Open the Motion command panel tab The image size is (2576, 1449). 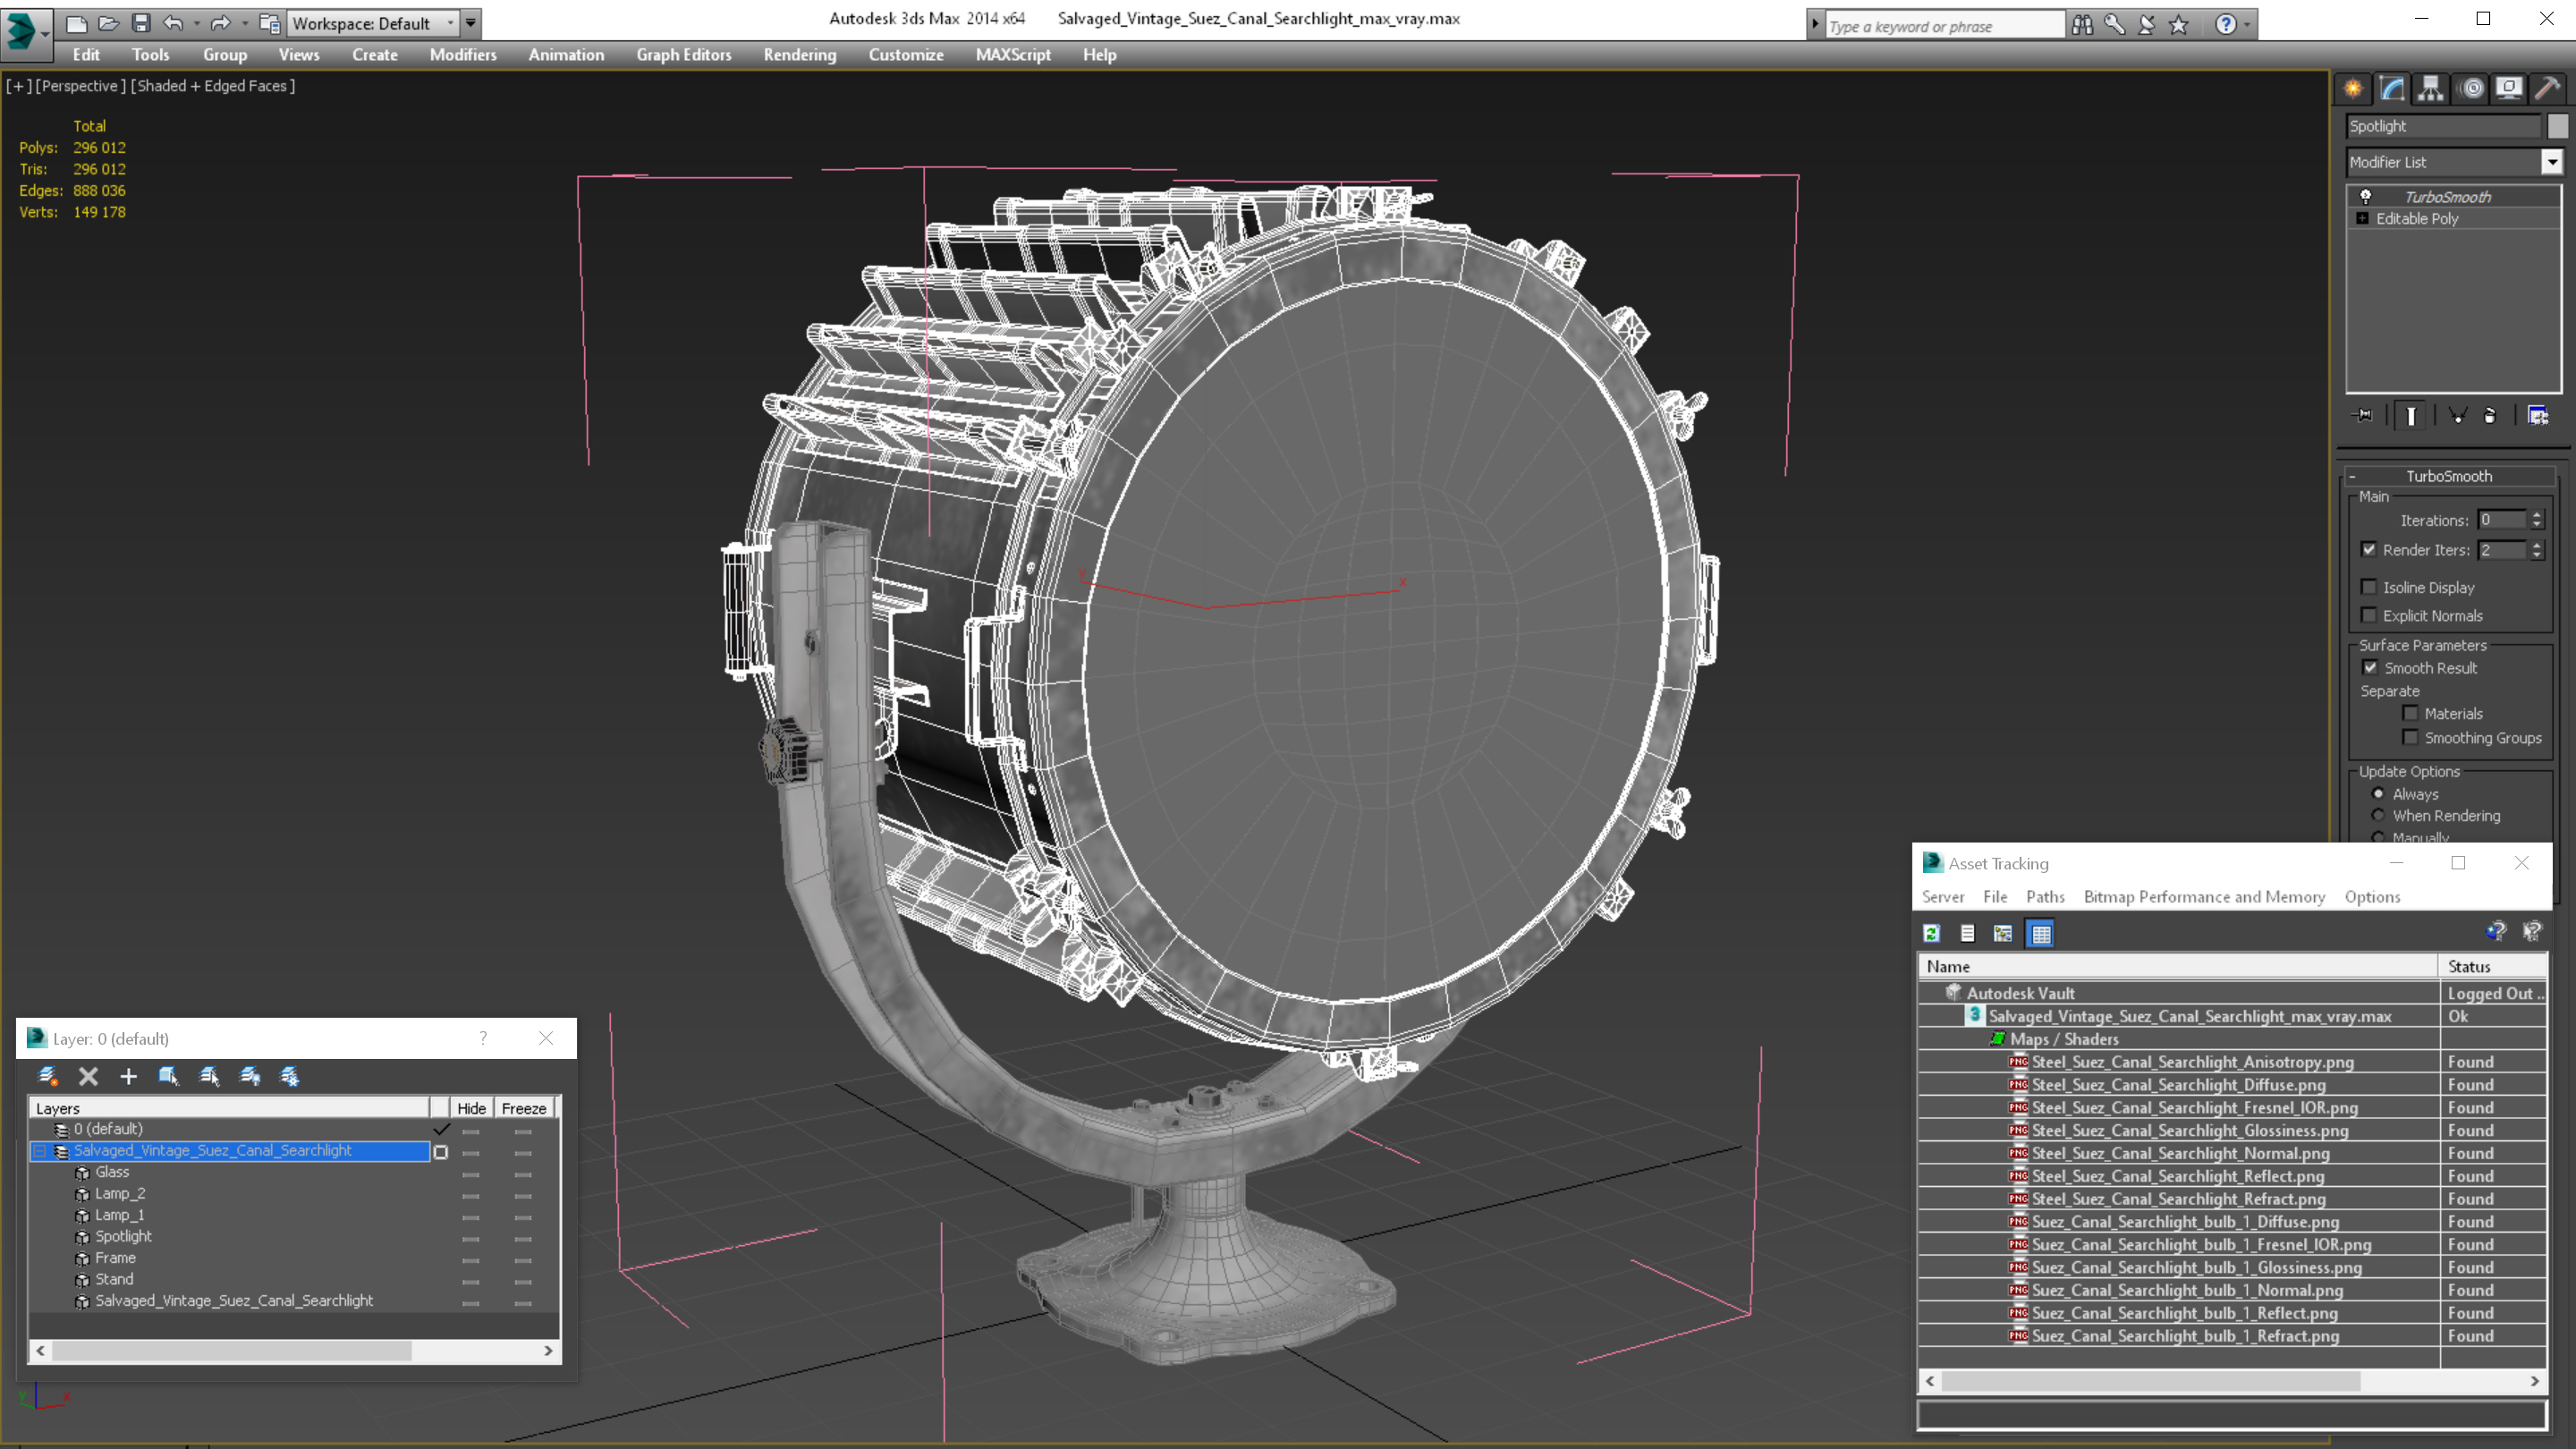click(x=2471, y=89)
